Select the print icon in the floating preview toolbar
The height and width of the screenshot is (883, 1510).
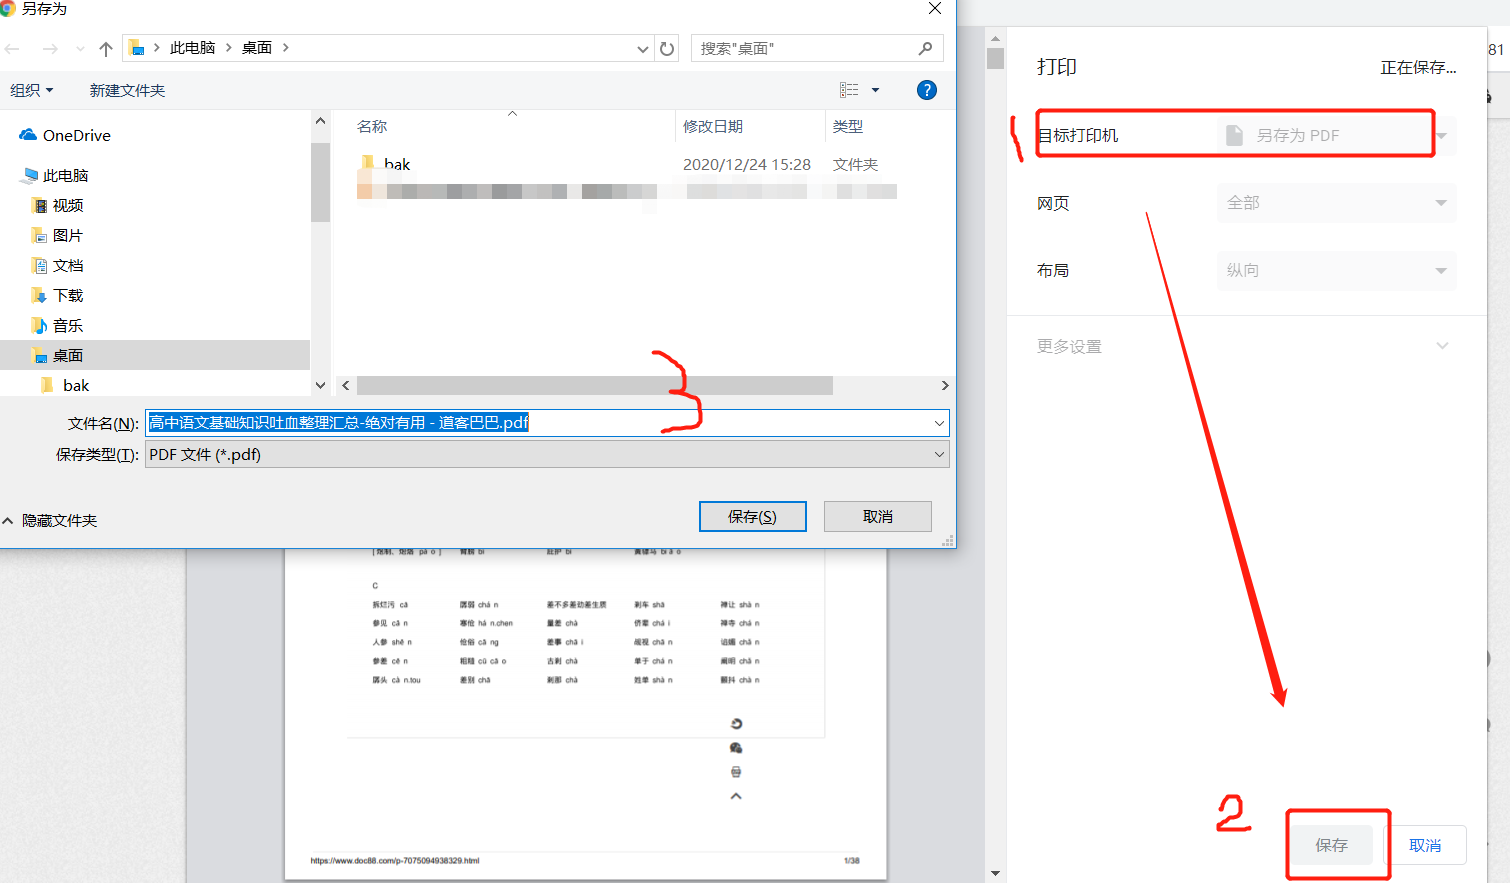pyautogui.click(x=736, y=771)
